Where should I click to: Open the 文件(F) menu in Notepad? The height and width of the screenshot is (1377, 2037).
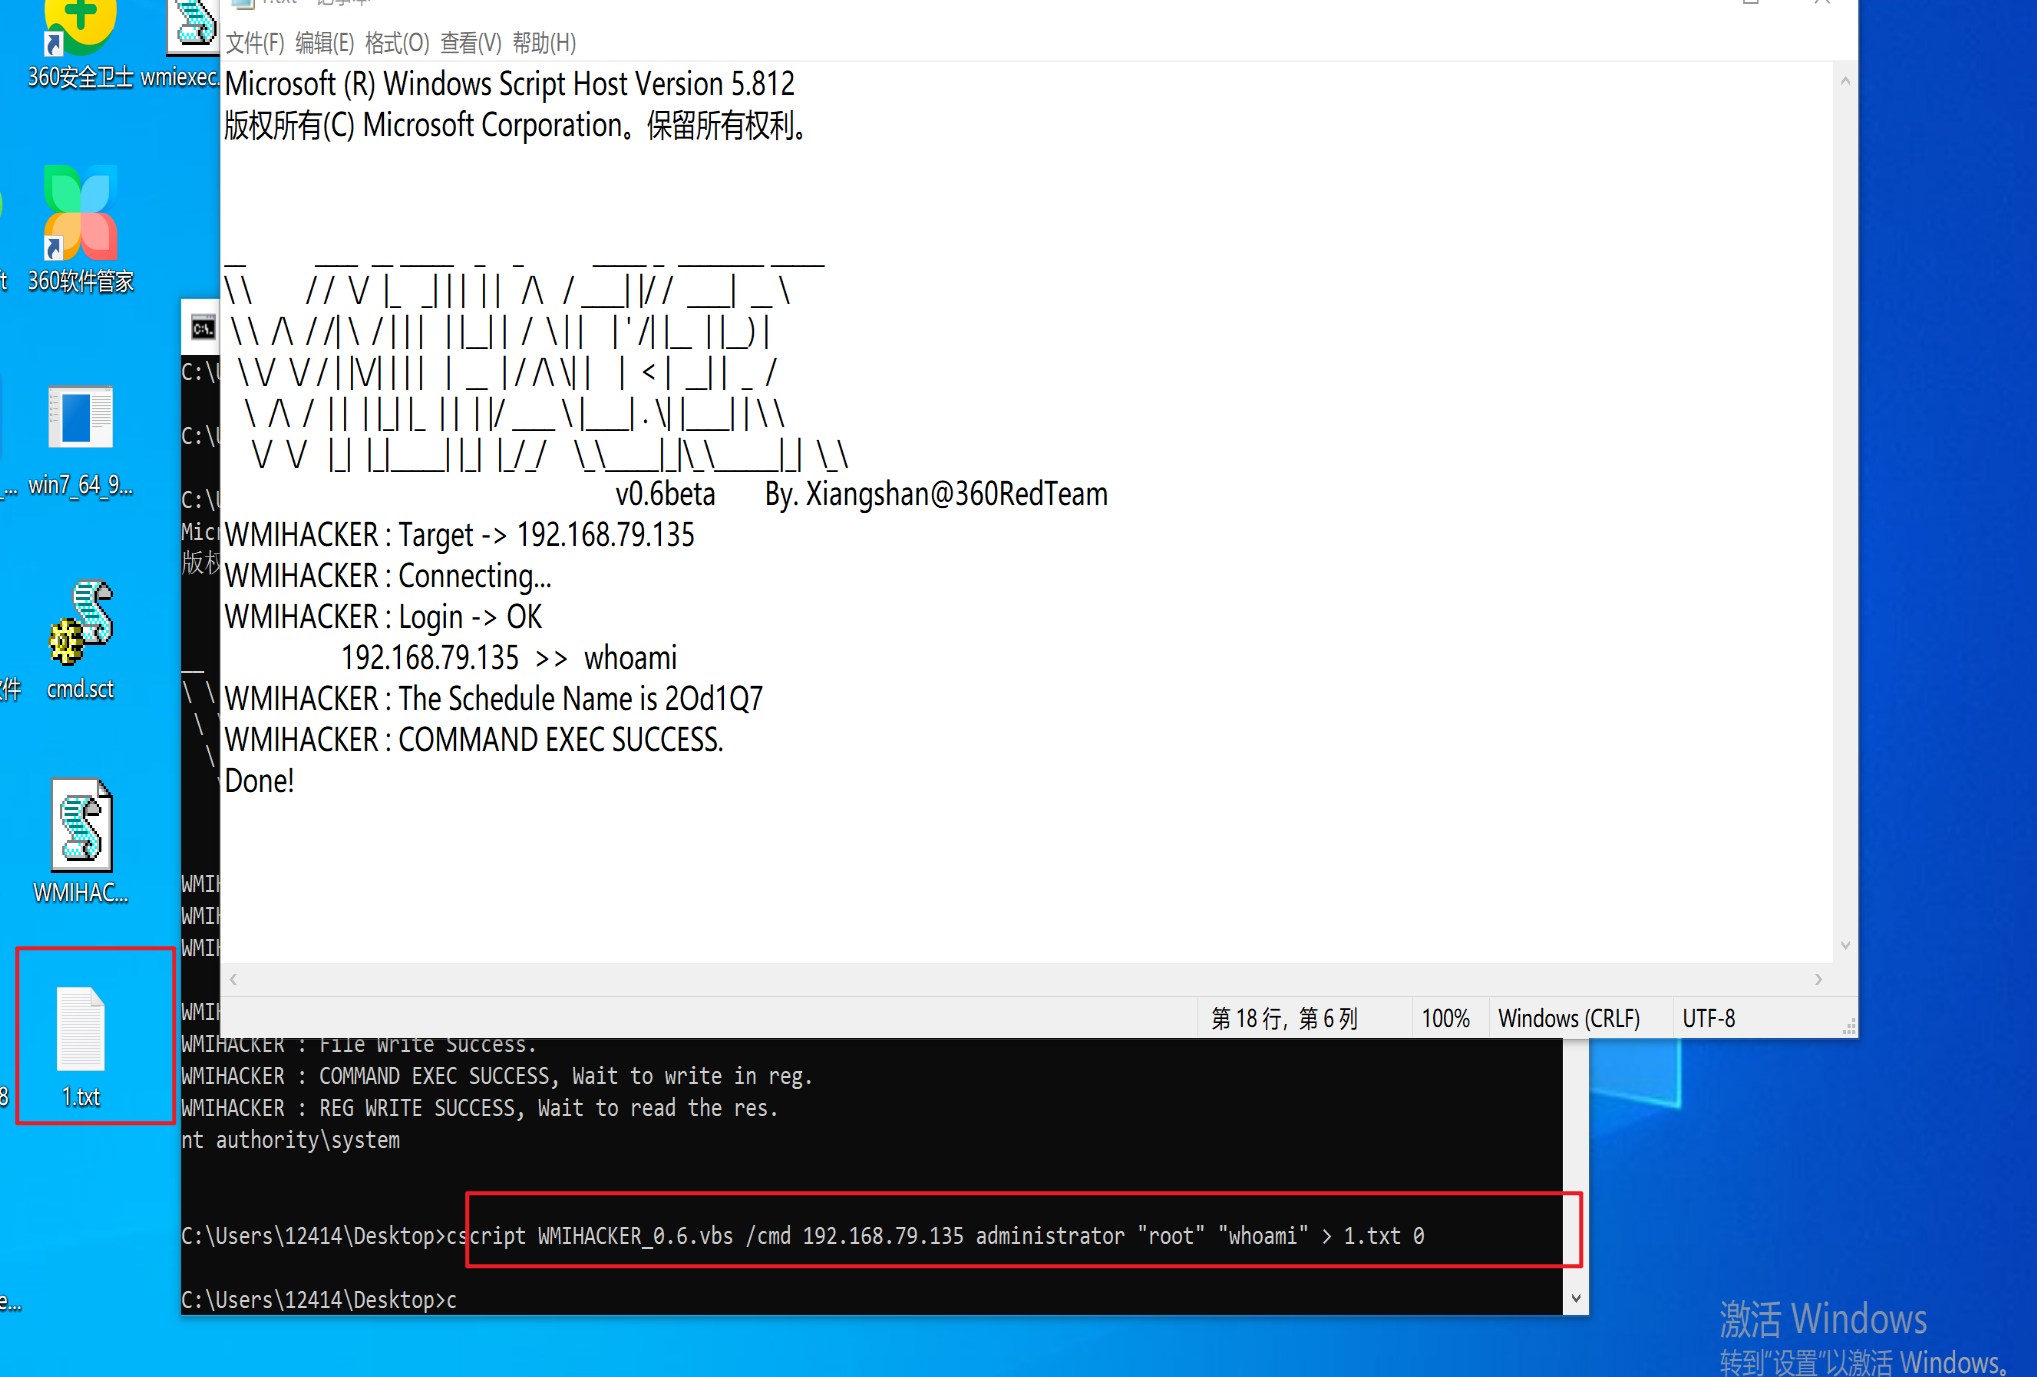254,43
